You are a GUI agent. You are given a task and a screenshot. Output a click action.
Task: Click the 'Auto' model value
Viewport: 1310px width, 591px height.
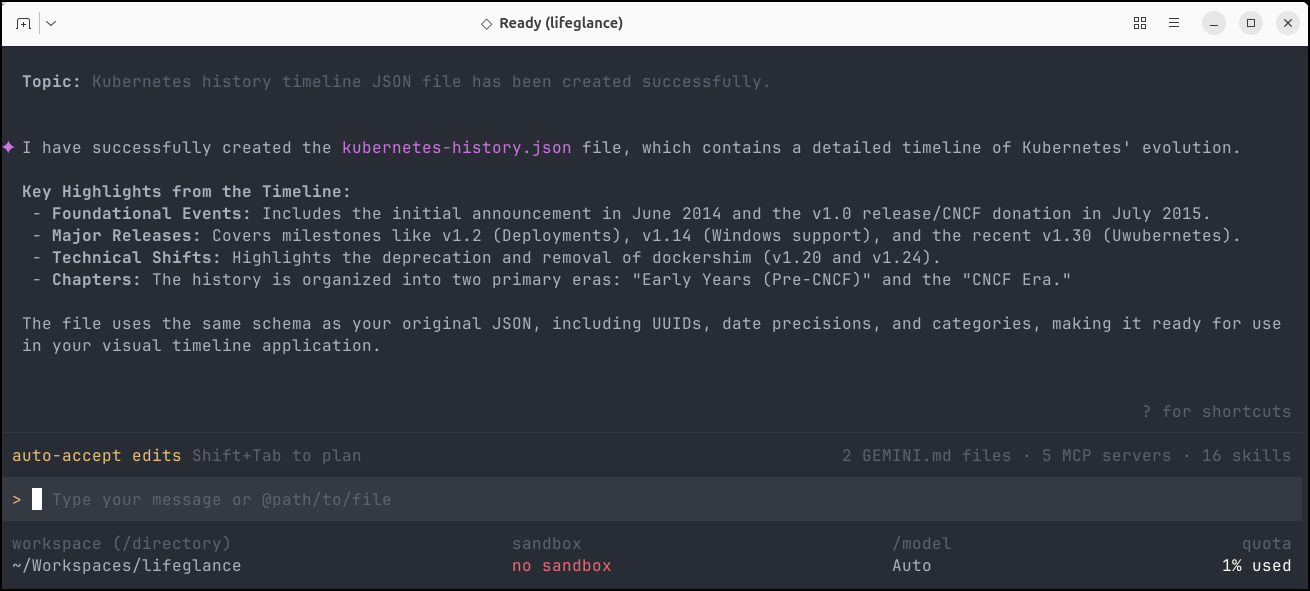click(912, 566)
